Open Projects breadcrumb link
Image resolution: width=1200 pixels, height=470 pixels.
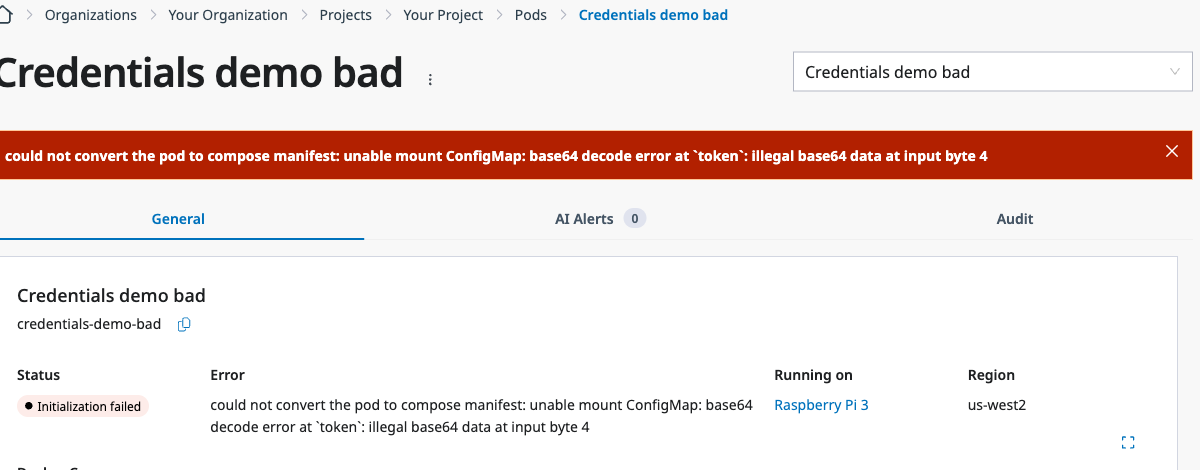coord(345,15)
